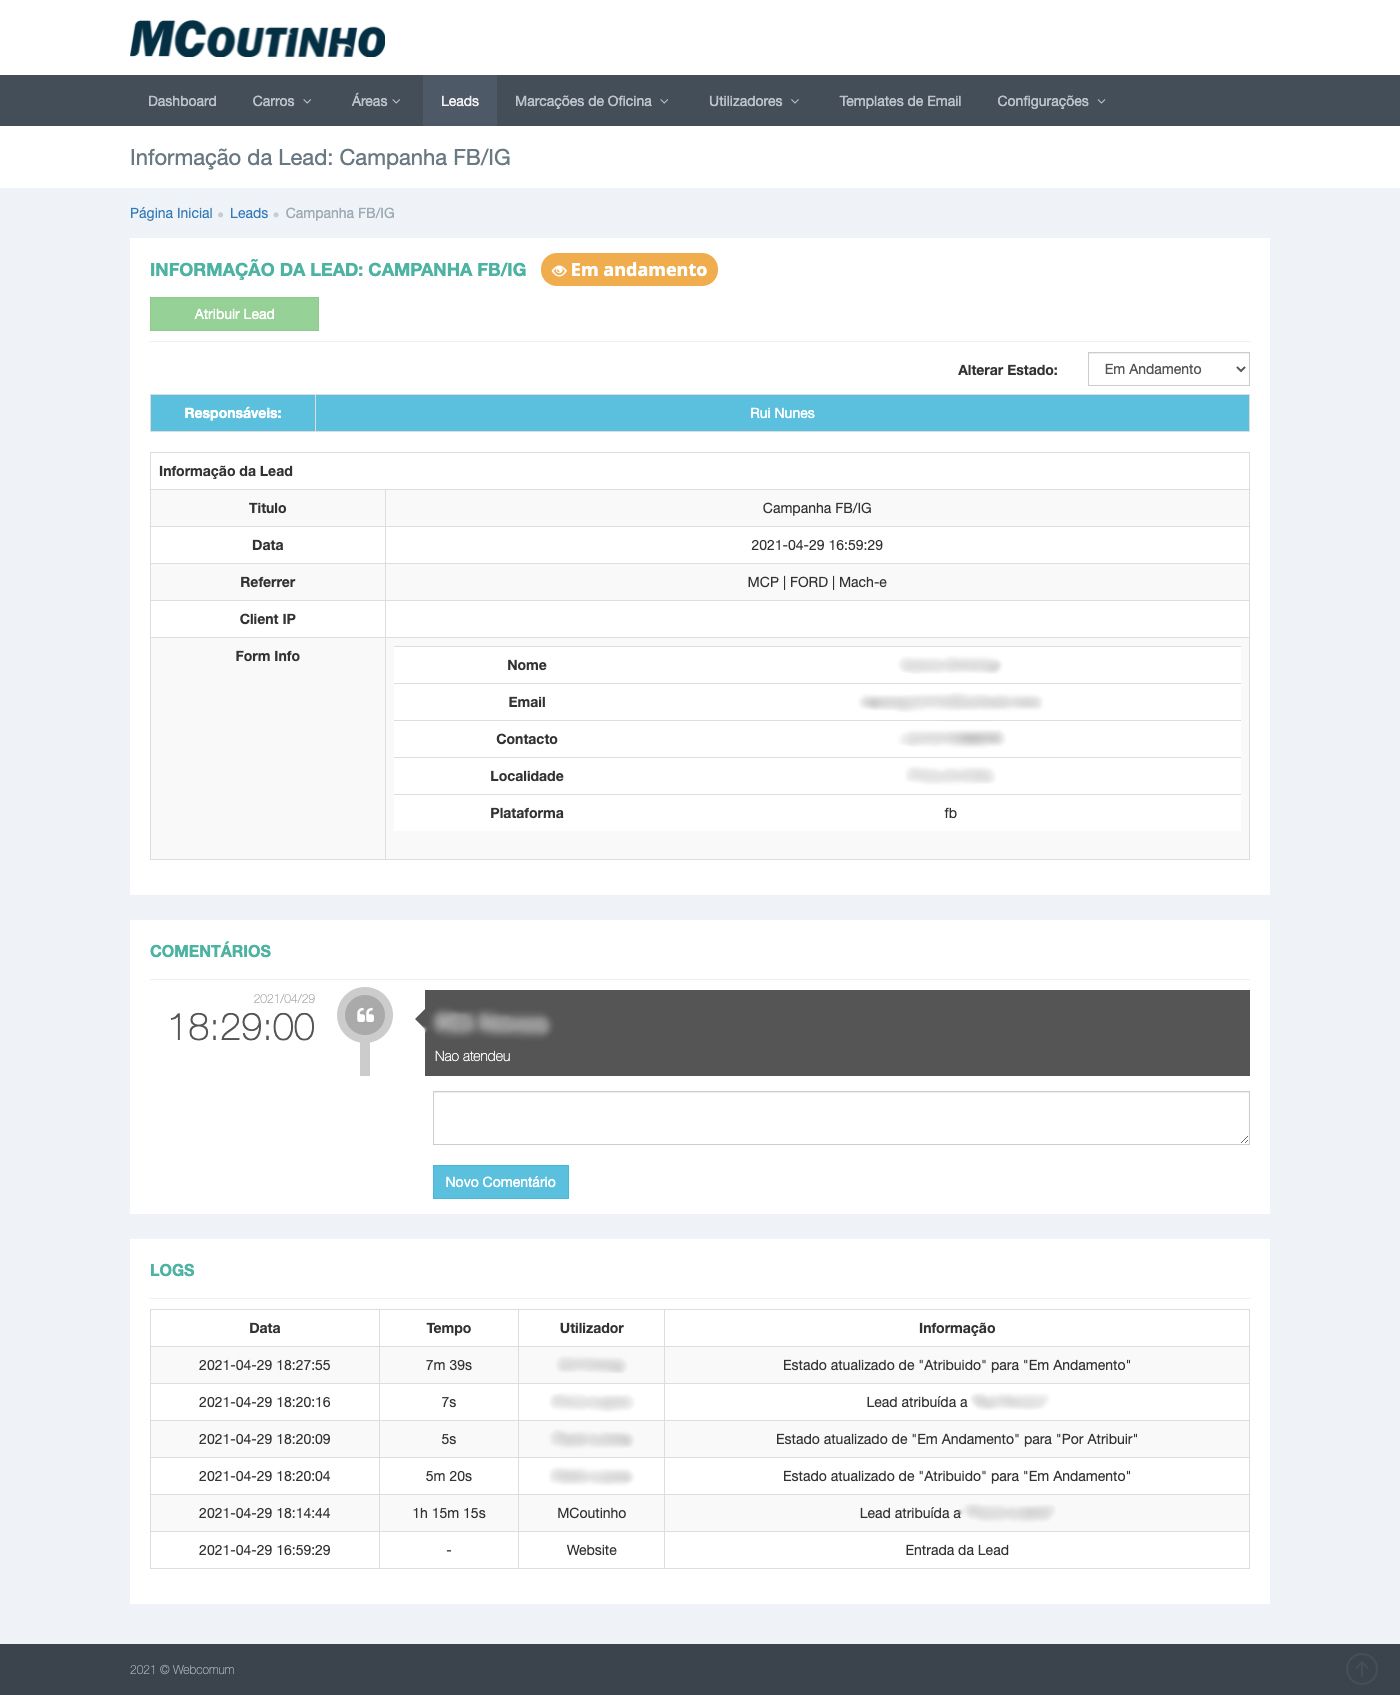Focus the new comment text area
Viewport: 1400px width, 1695px height.
tap(840, 1118)
